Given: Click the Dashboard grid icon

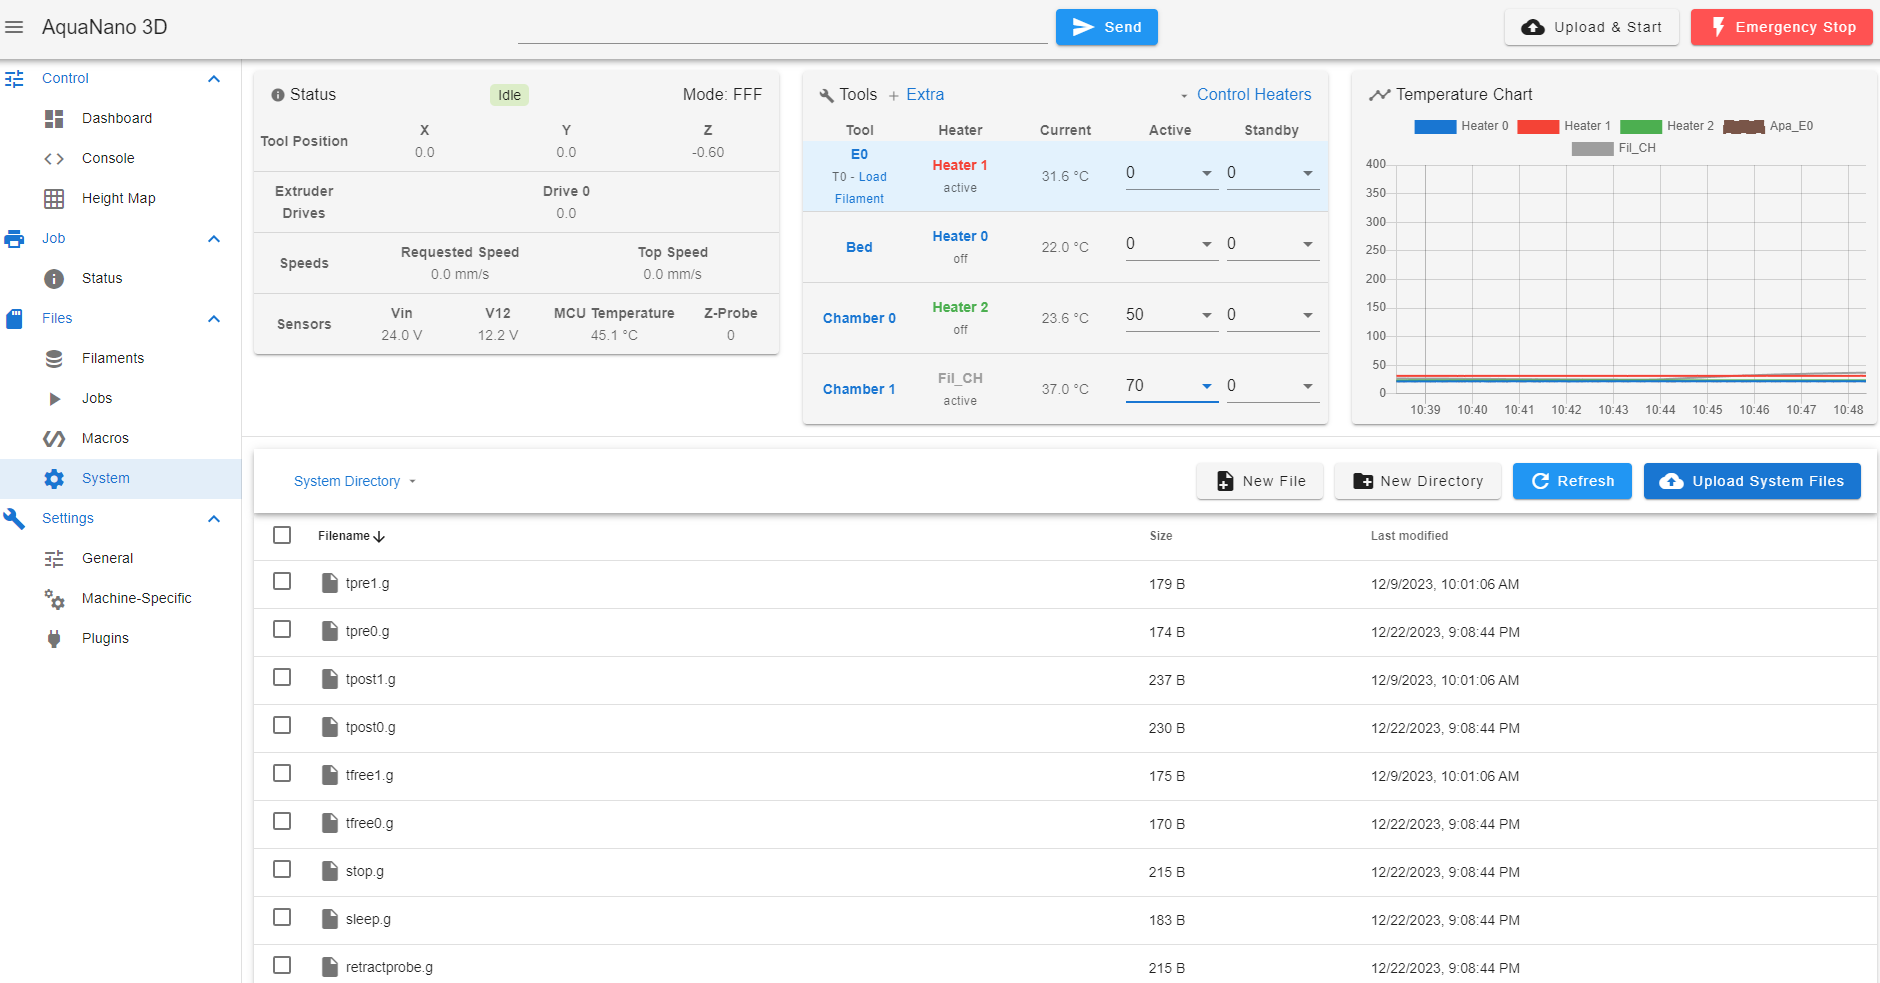Looking at the screenshot, I should click(x=54, y=118).
